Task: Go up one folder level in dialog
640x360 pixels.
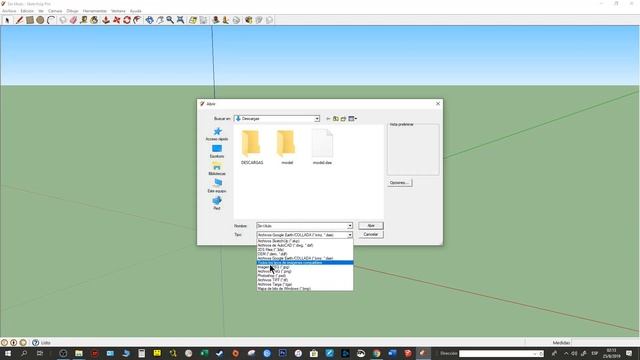Action: (x=336, y=119)
